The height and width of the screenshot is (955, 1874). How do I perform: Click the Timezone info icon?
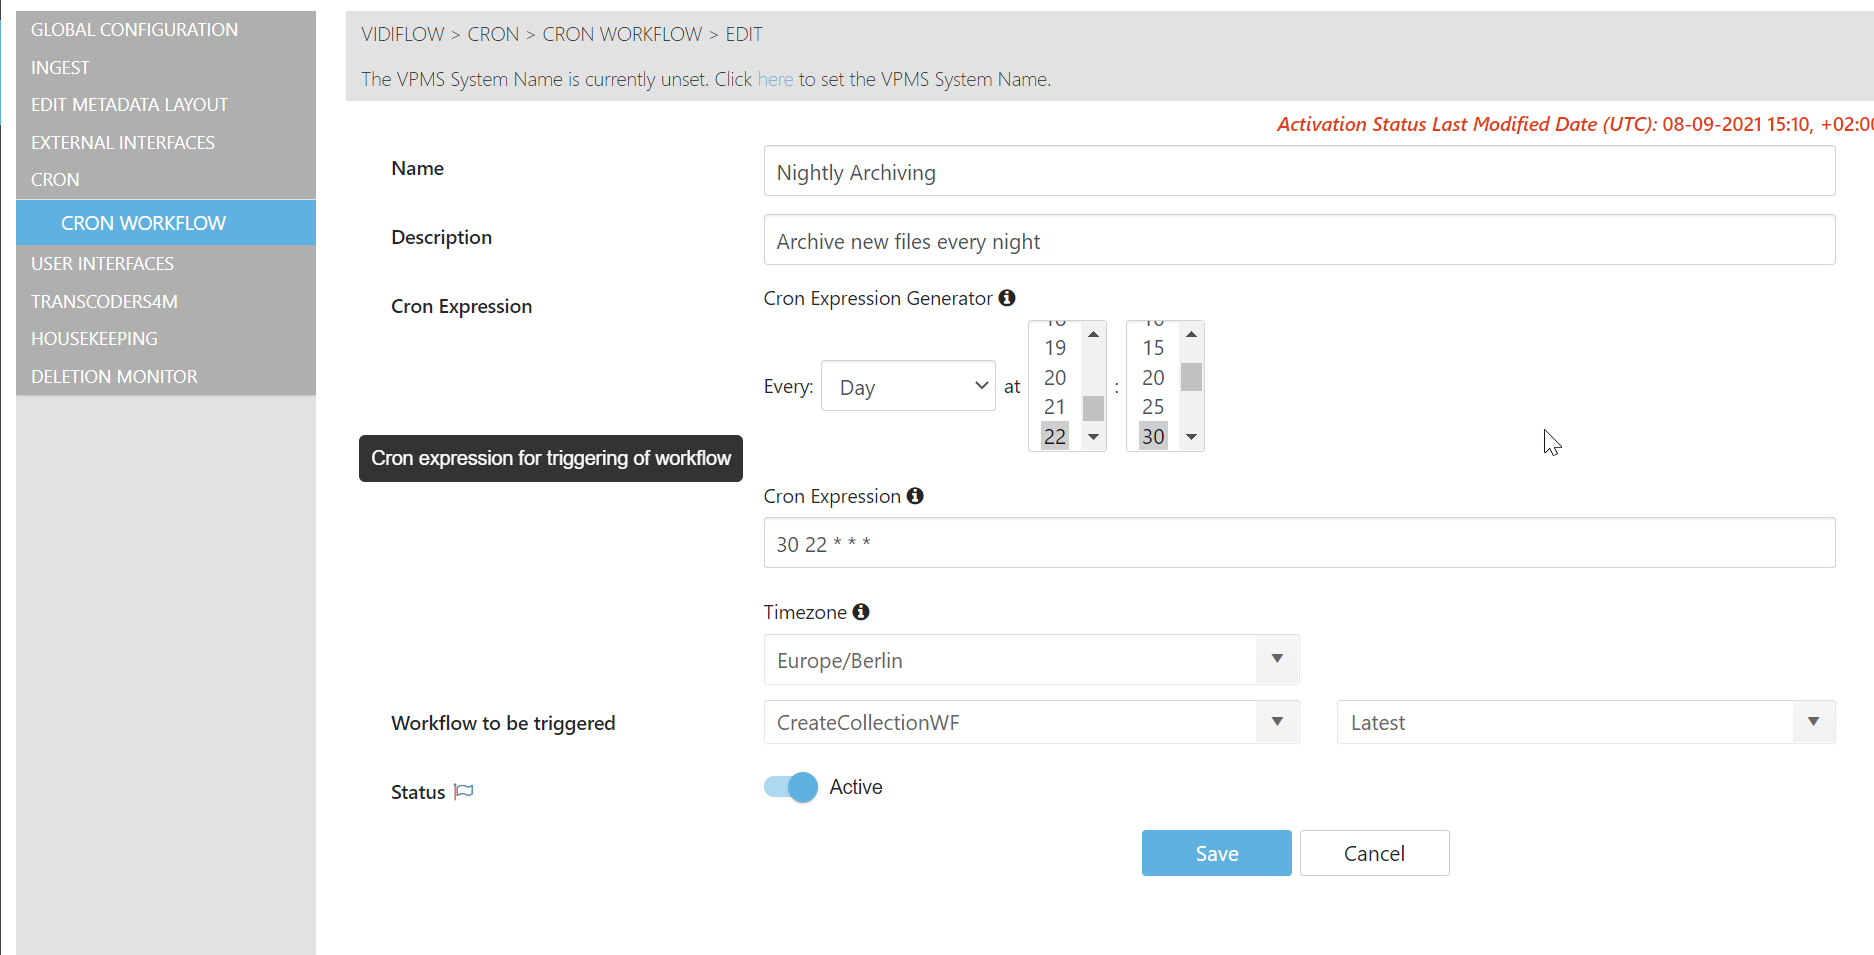(x=861, y=612)
